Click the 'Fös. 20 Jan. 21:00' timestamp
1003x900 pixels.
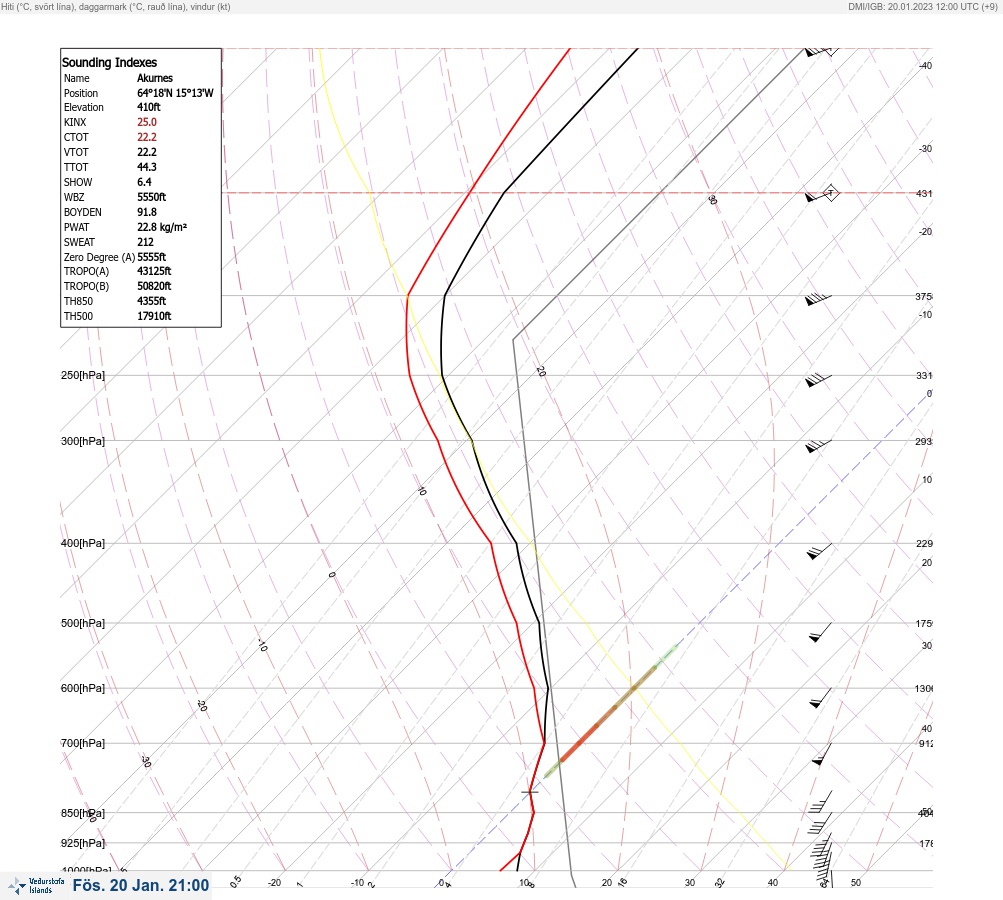point(141,885)
